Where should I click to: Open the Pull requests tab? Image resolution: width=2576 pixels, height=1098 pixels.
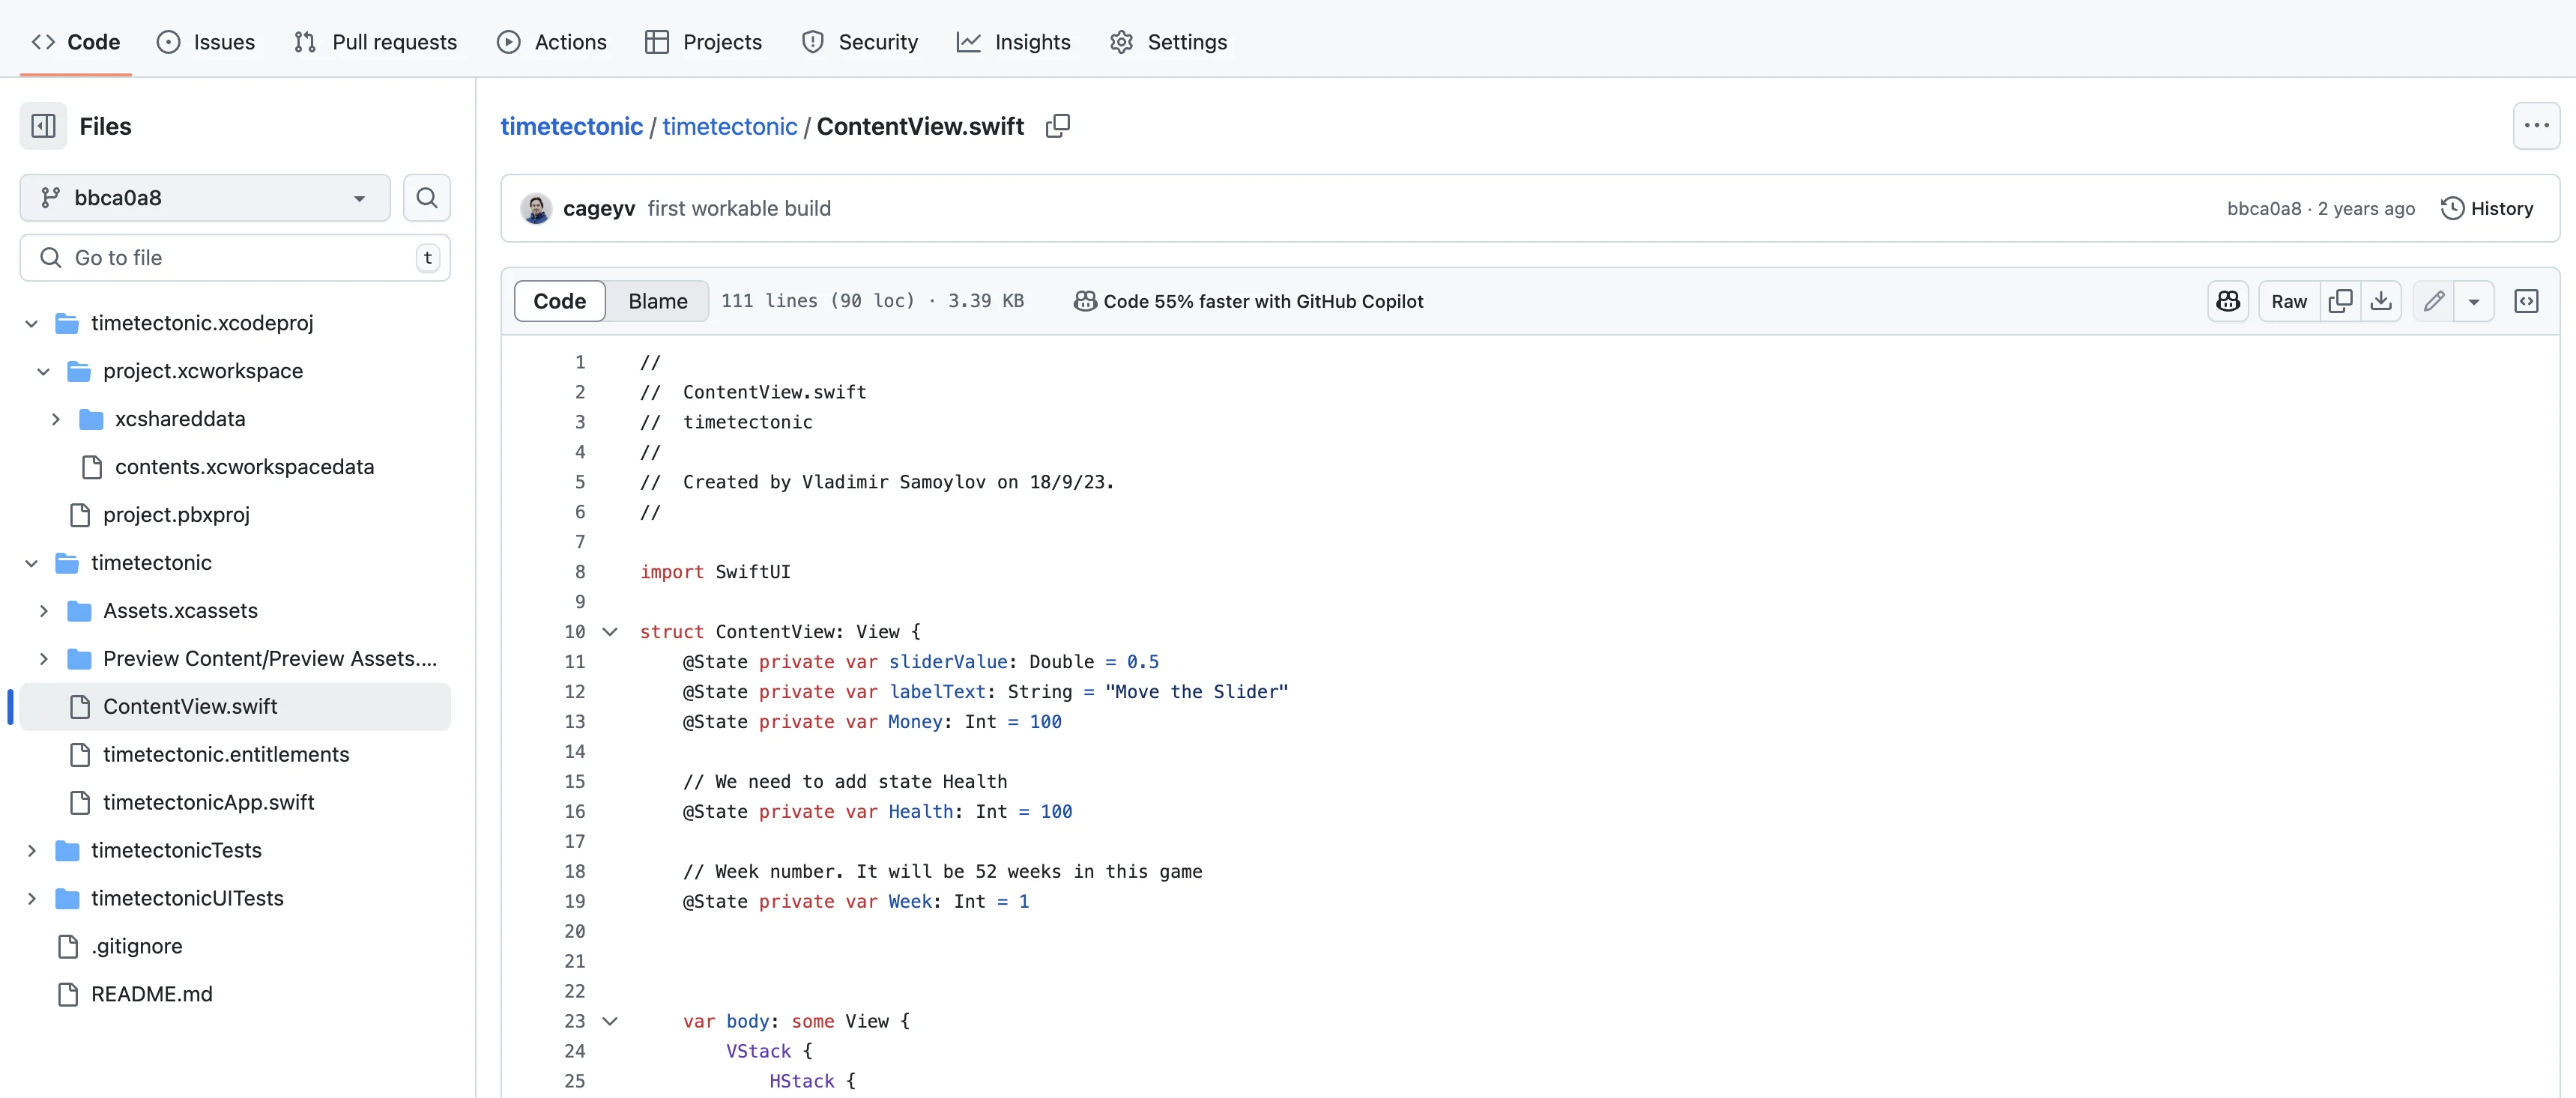click(x=375, y=42)
